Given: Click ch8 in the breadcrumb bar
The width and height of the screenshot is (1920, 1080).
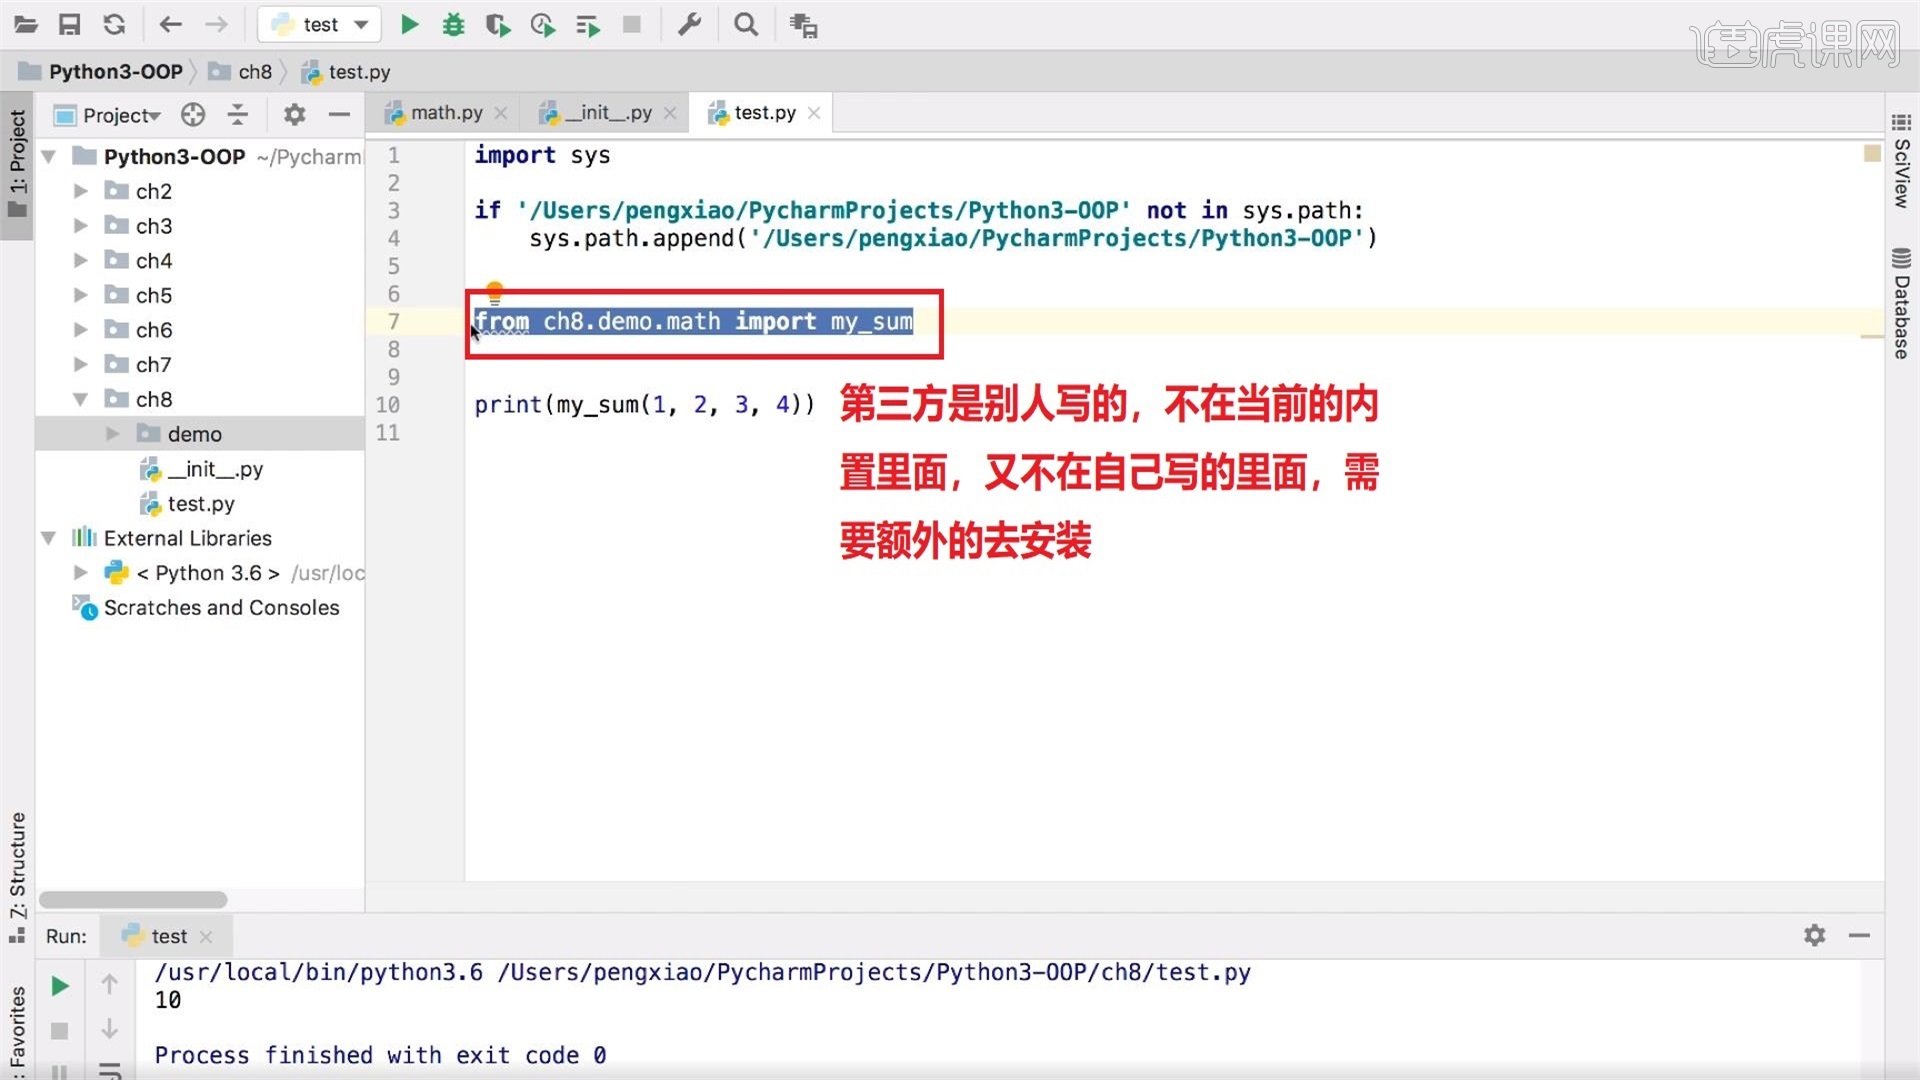Looking at the screenshot, I should pos(253,71).
